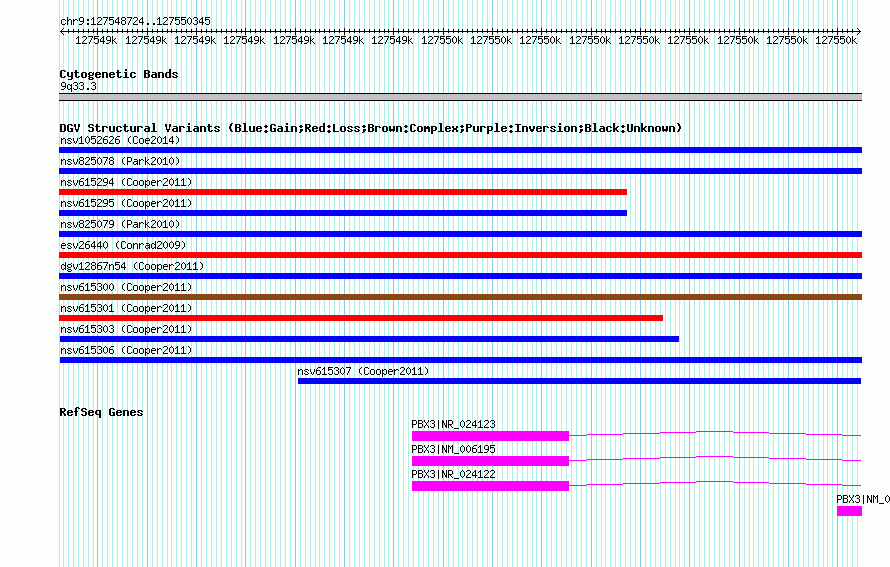The width and height of the screenshot is (890, 567).
Task: Click the chr9:127548724..127550345 position label
Action: coord(135,21)
